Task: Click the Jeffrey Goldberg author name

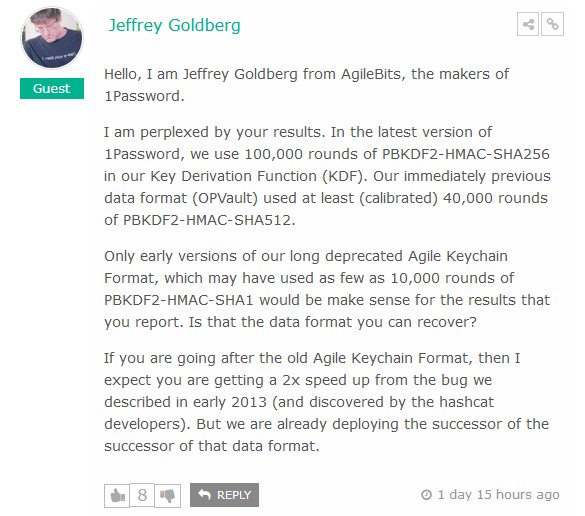Action: point(174,25)
